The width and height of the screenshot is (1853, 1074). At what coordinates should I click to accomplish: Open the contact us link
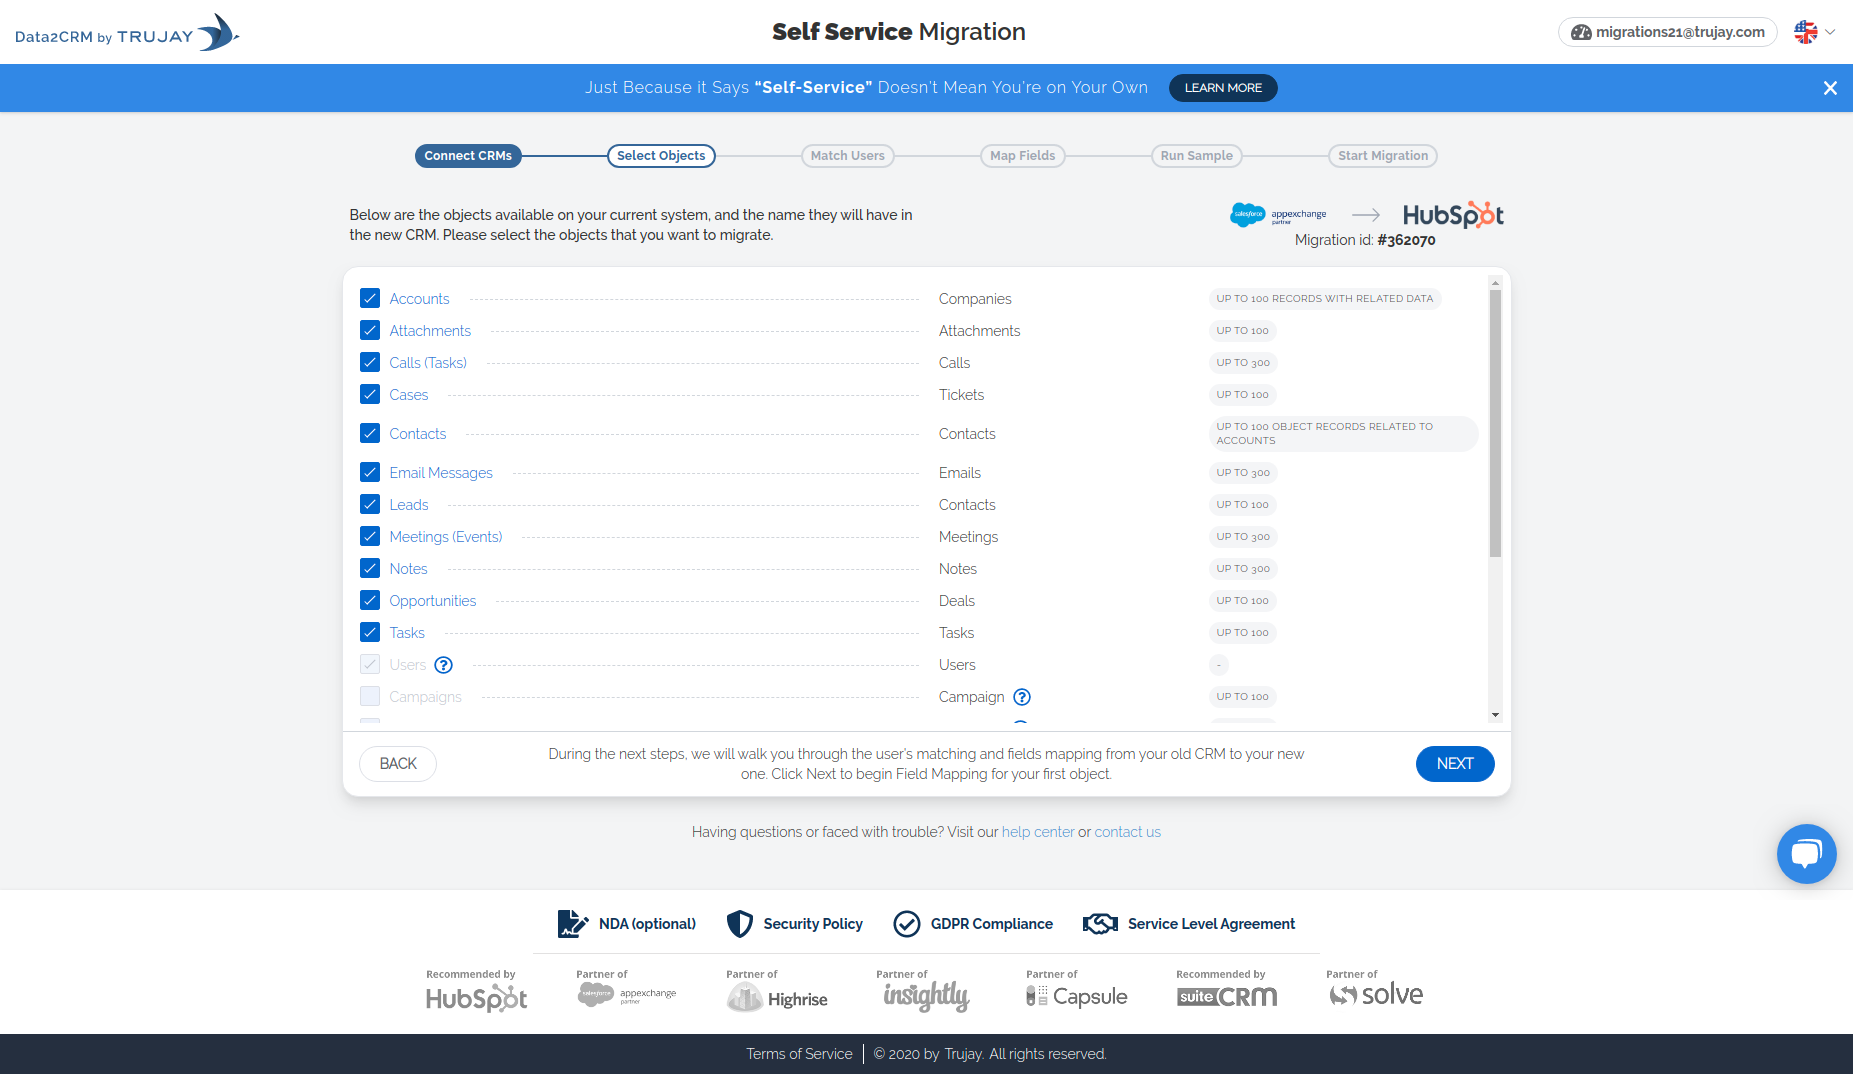1128,832
